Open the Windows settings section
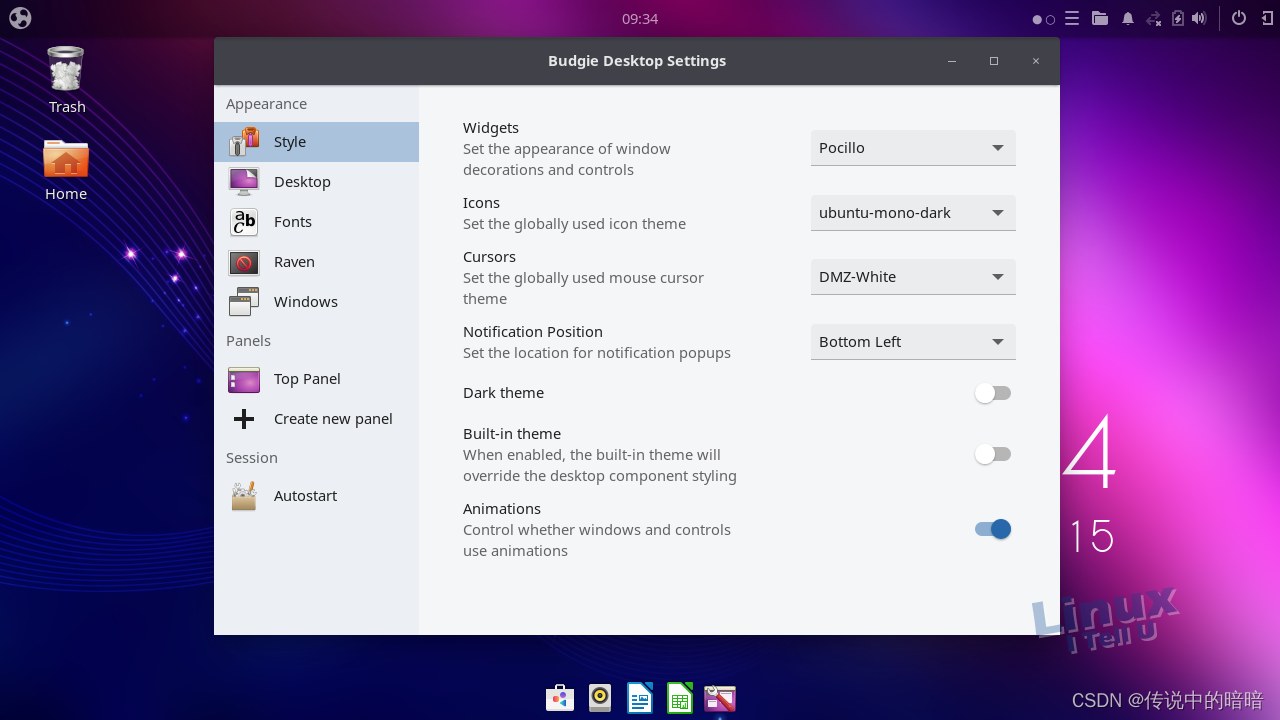 (316, 302)
